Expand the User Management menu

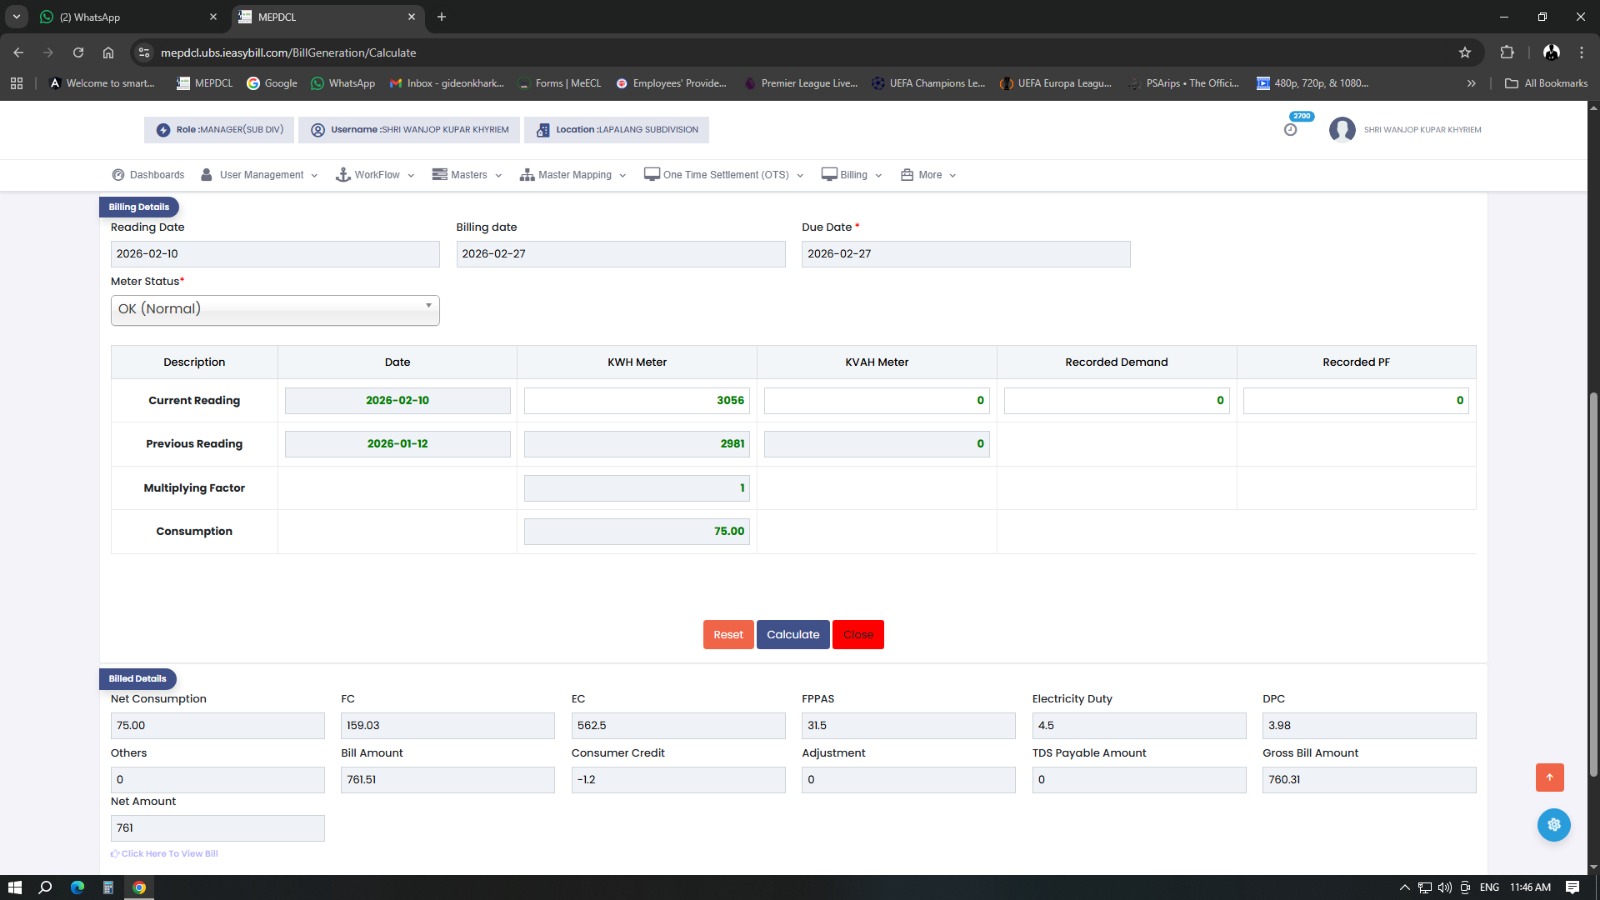[x=260, y=175]
